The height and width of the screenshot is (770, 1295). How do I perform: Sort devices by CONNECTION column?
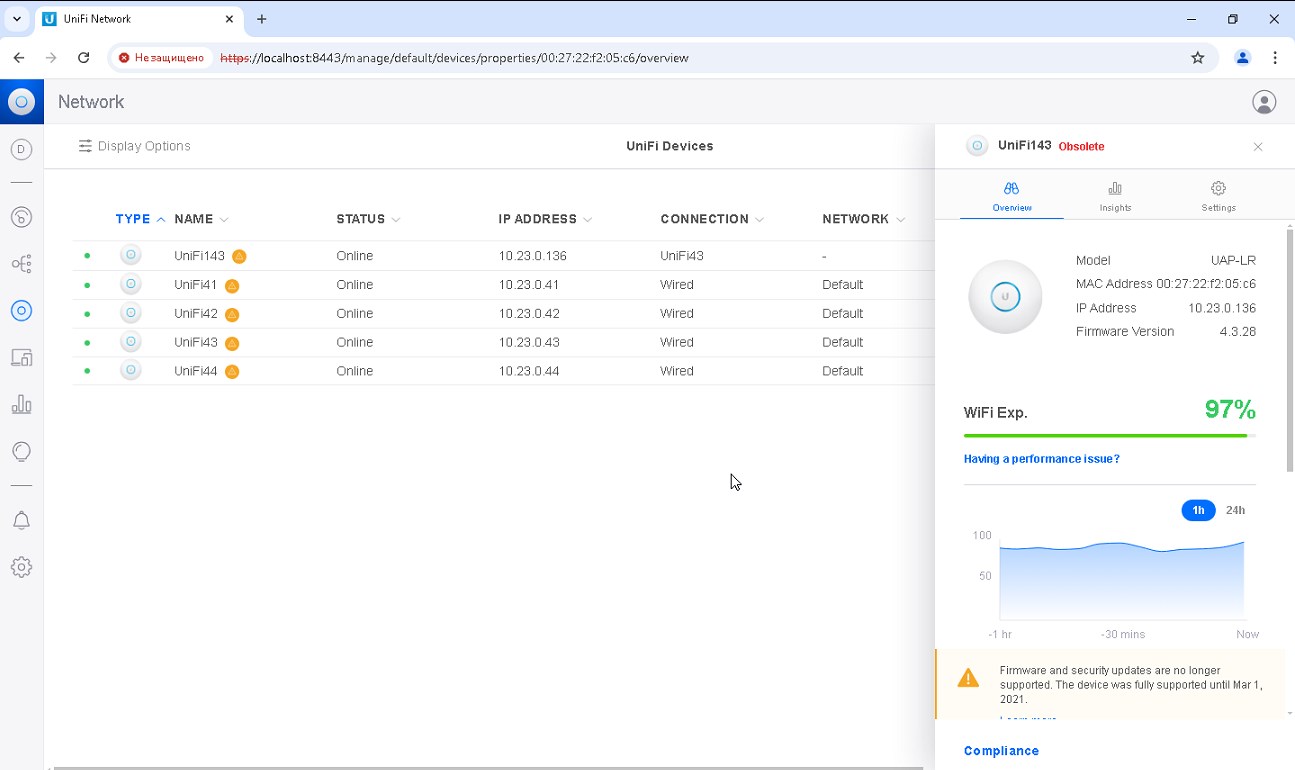(712, 219)
